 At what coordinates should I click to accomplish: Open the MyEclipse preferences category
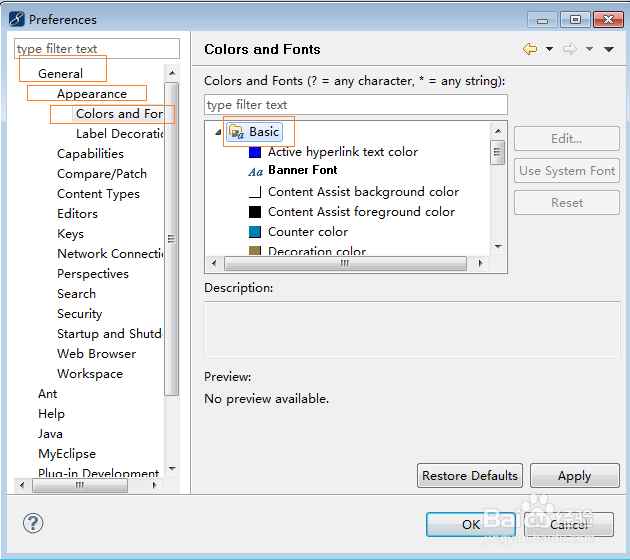tap(67, 454)
